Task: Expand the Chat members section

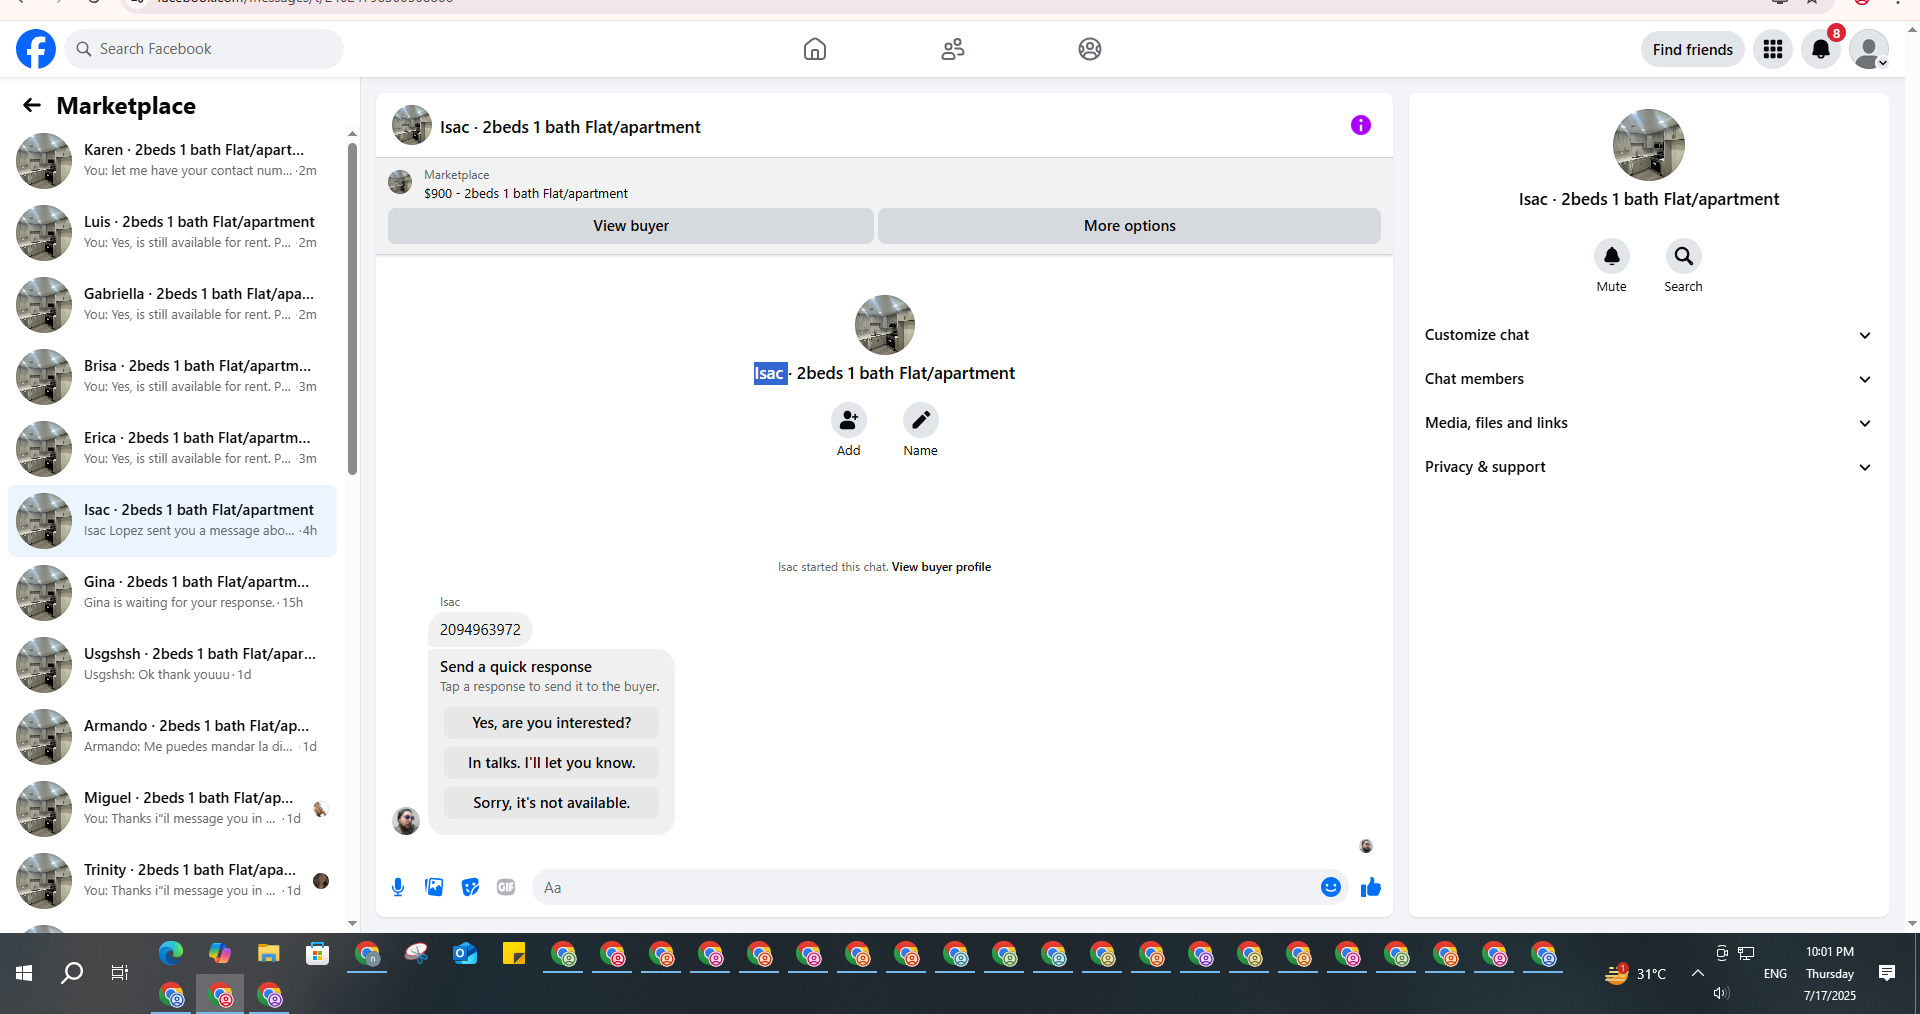Action: [x=1648, y=379]
